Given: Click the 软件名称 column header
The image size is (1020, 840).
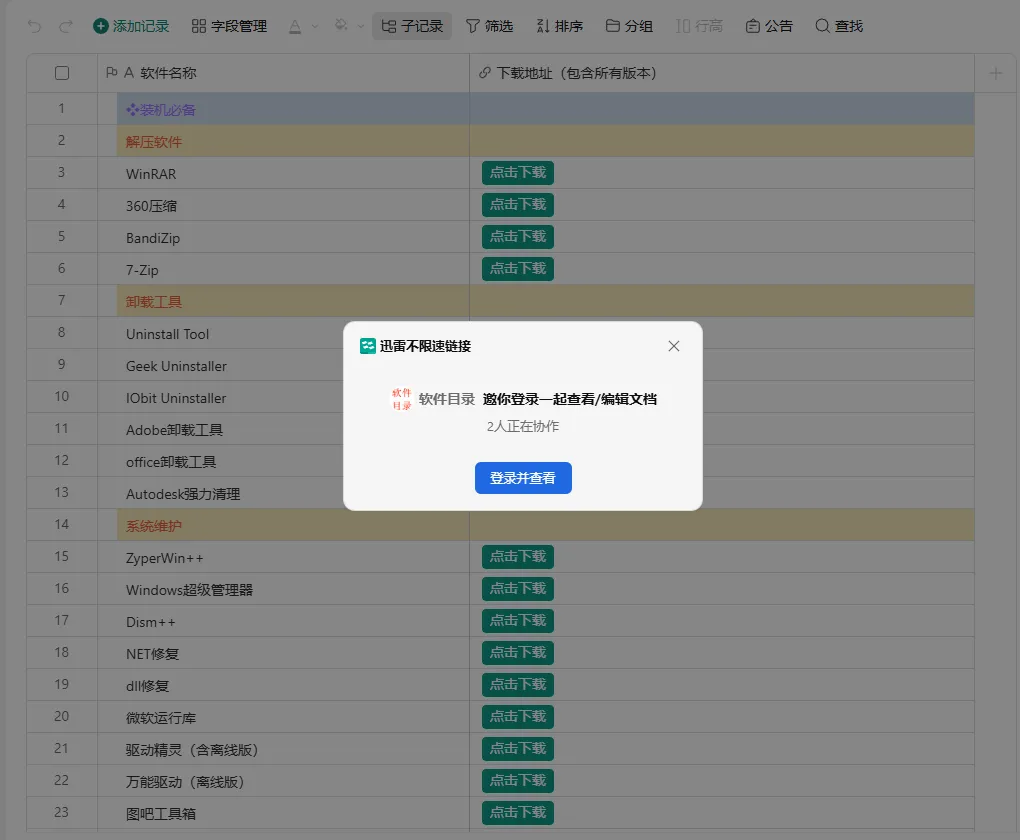Looking at the screenshot, I should pyautogui.click(x=284, y=73).
